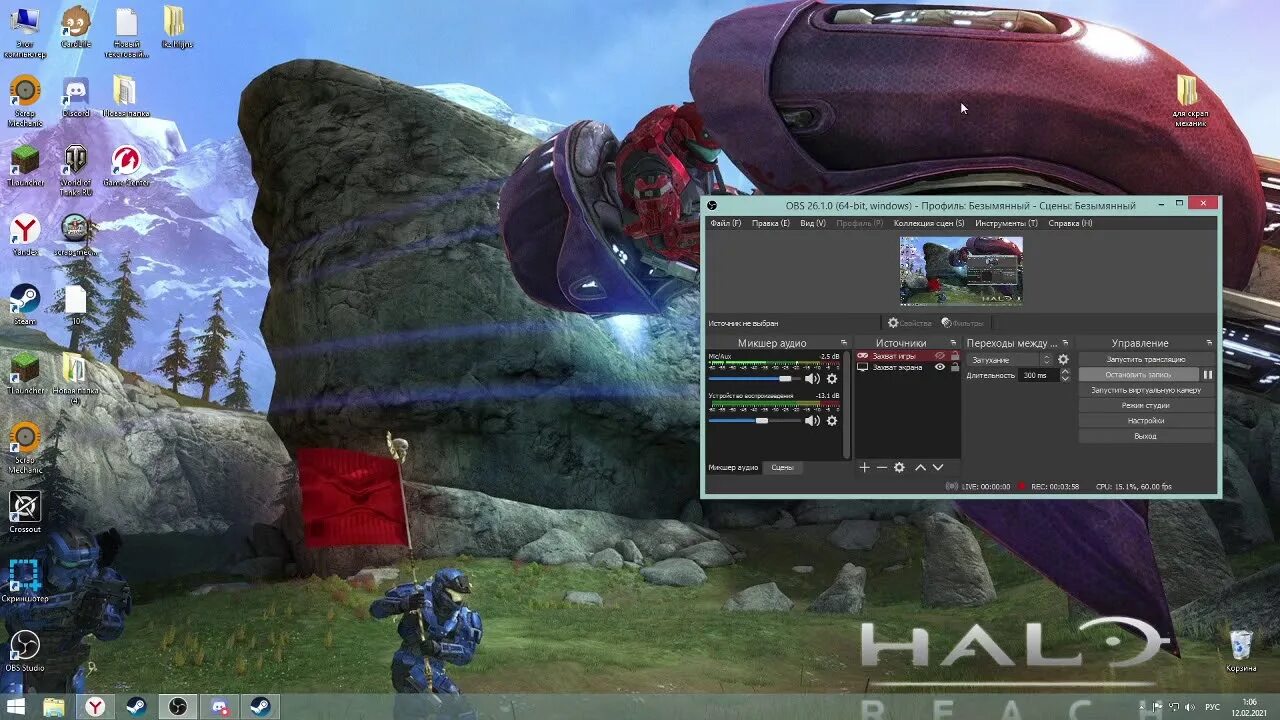Add a source with plus icon
Viewport: 1280px width, 720px height.
coord(865,467)
